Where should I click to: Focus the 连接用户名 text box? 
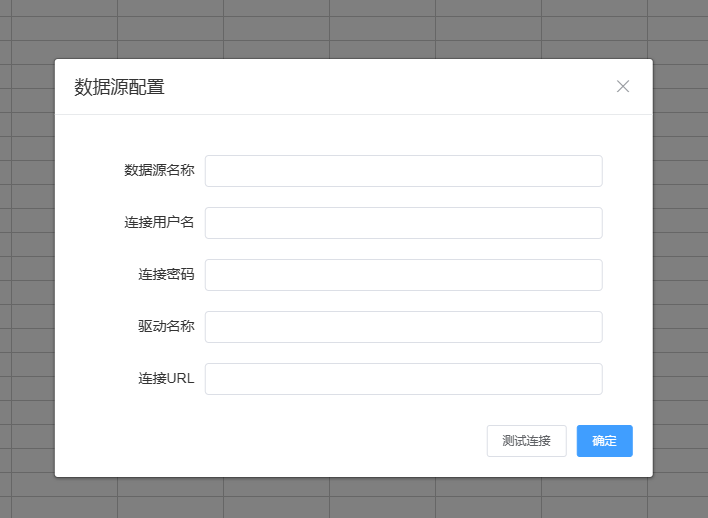(403, 223)
